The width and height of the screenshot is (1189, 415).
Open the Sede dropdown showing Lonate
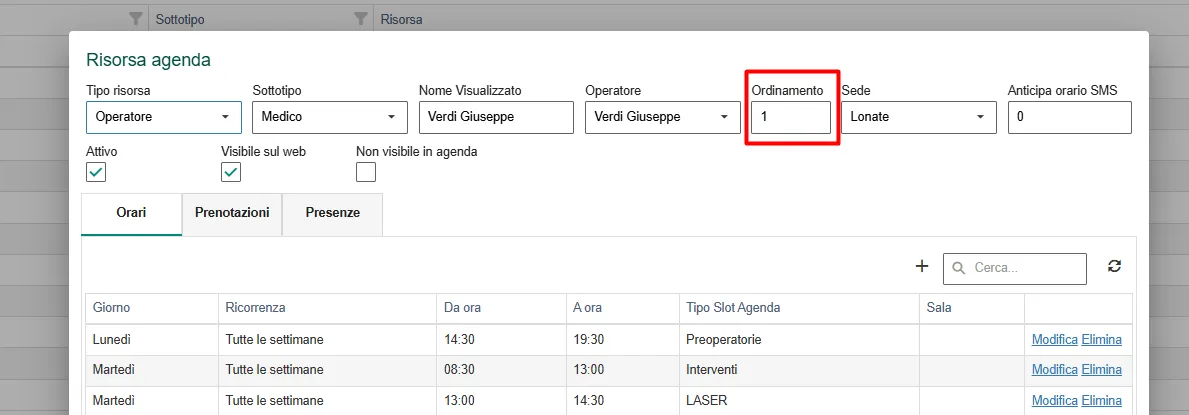click(919, 117)
